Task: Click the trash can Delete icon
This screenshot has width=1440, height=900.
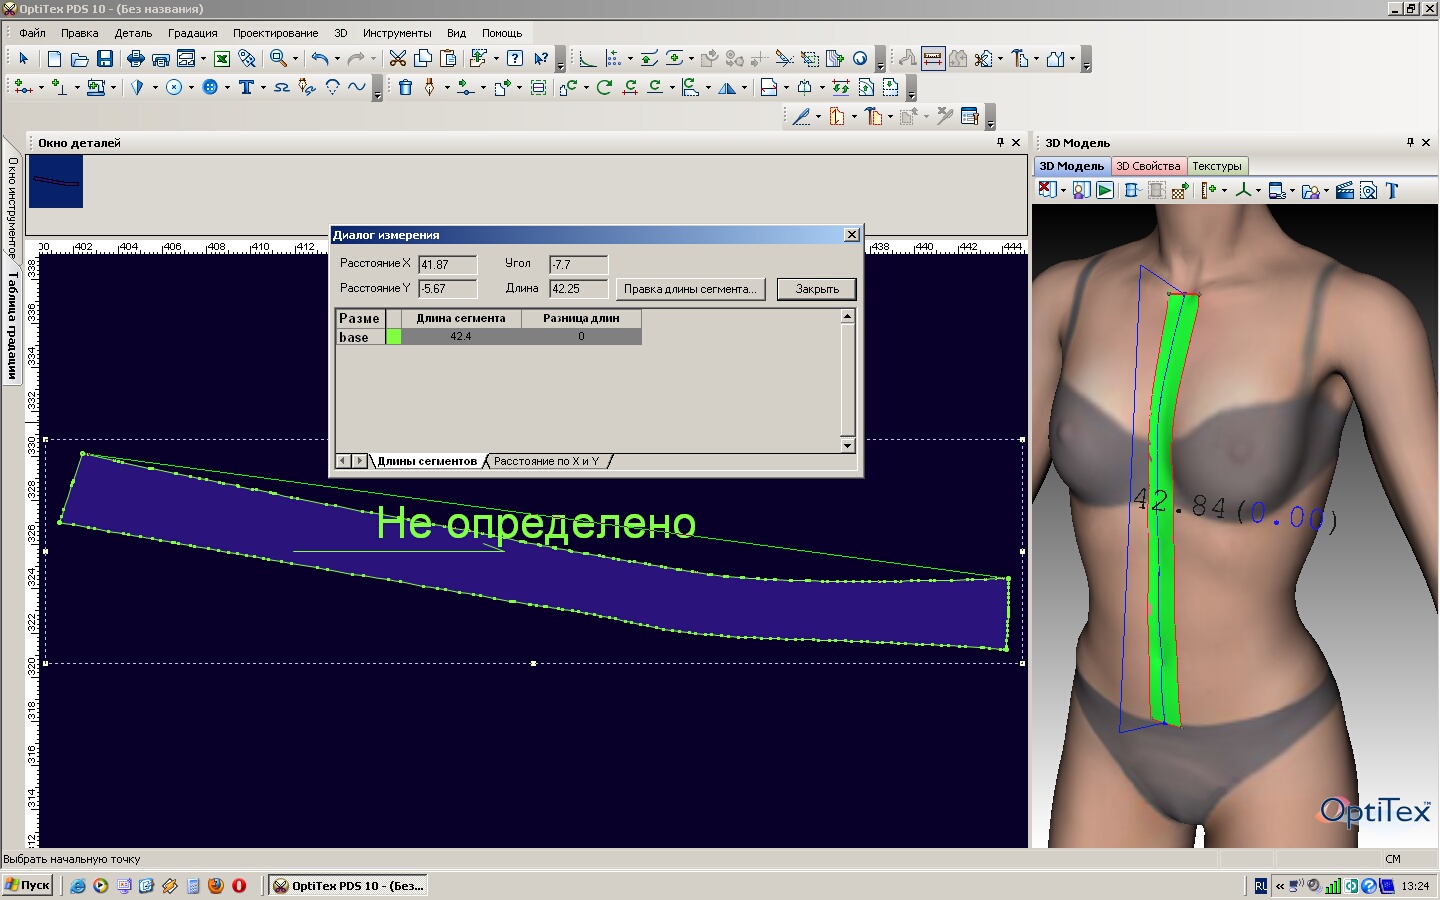Action: (x=405, y=88)
